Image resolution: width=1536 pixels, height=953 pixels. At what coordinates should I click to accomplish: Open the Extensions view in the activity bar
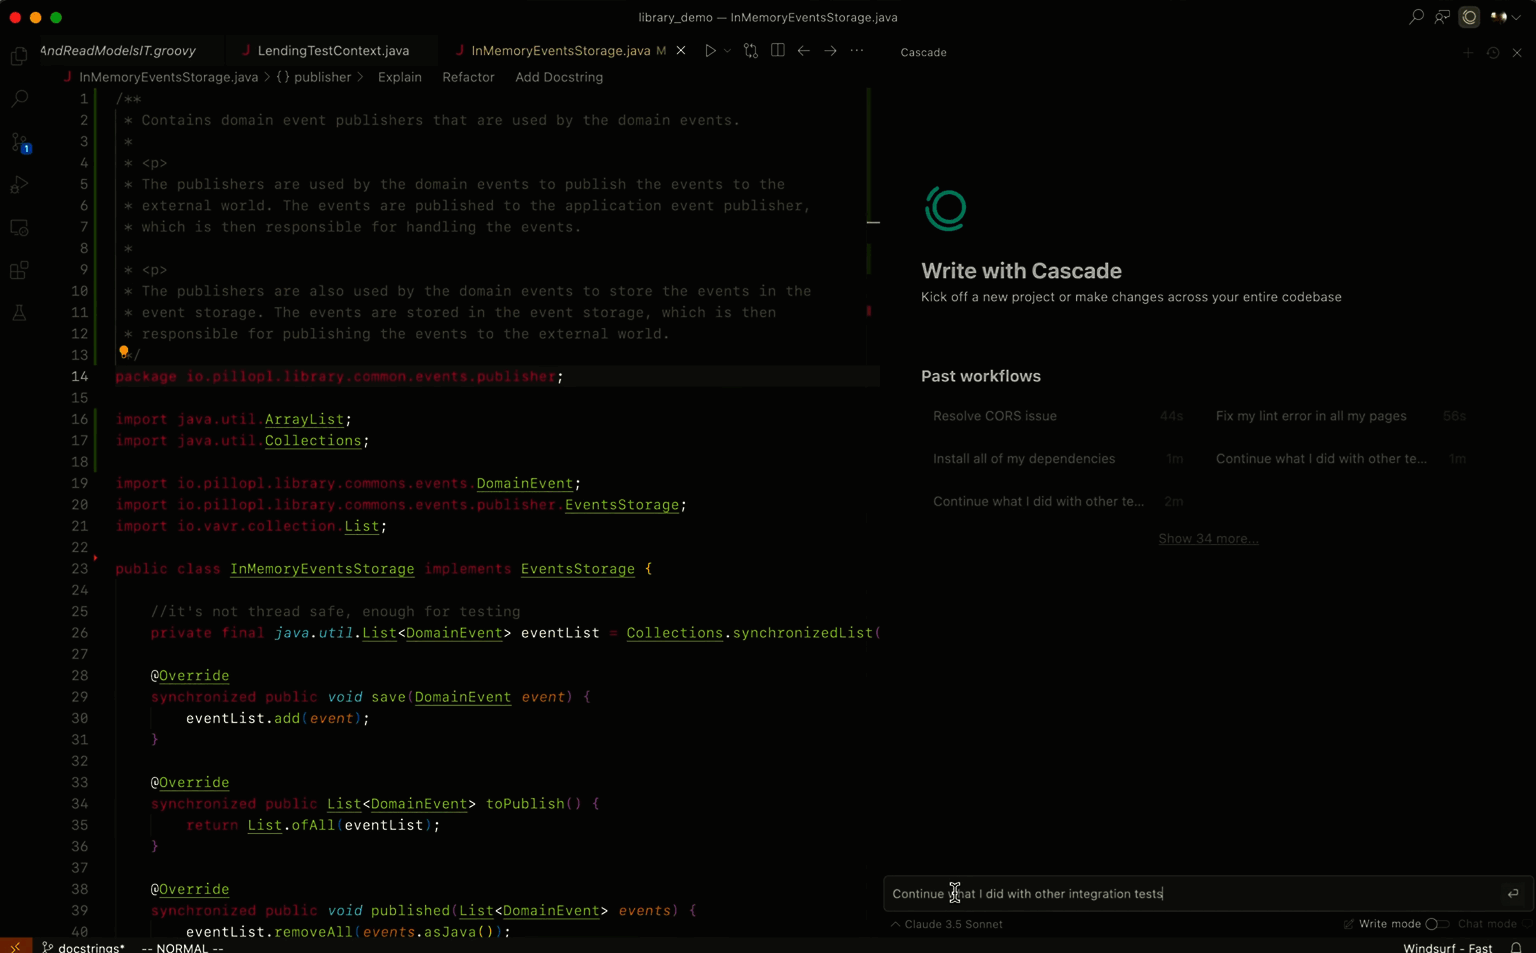[20, 271]
